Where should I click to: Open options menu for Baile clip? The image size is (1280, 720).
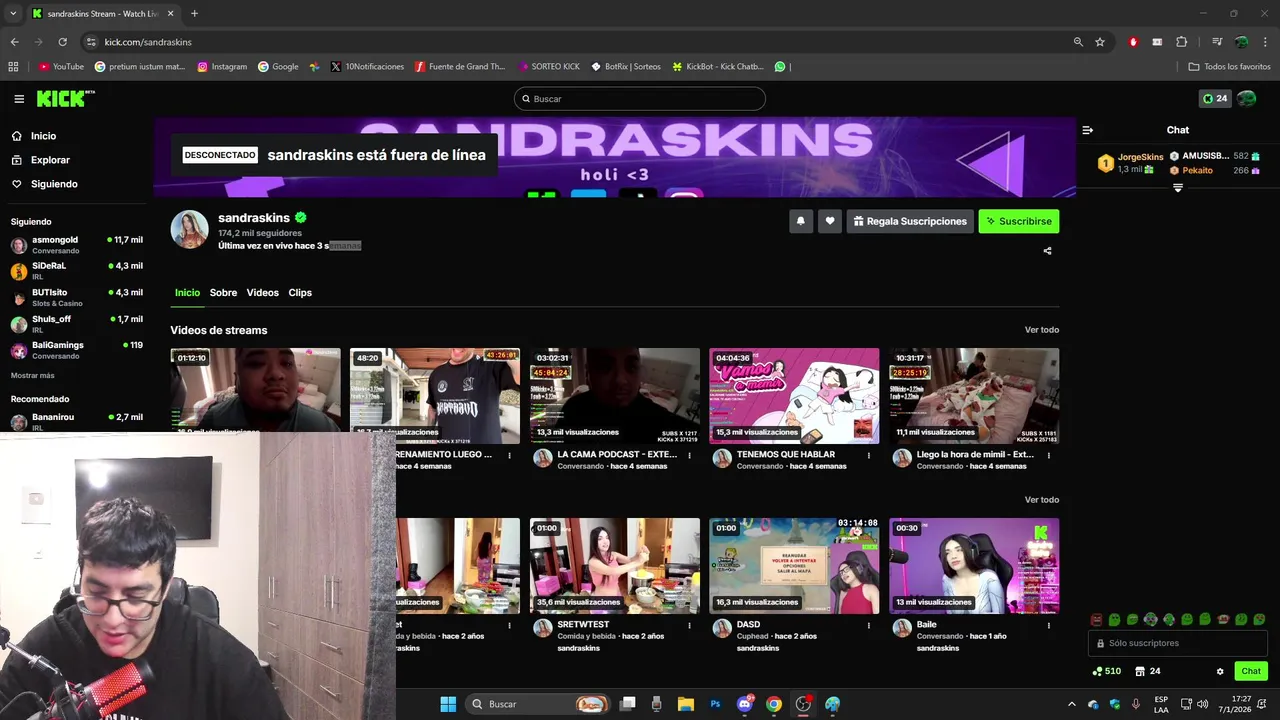point(1048,625)
